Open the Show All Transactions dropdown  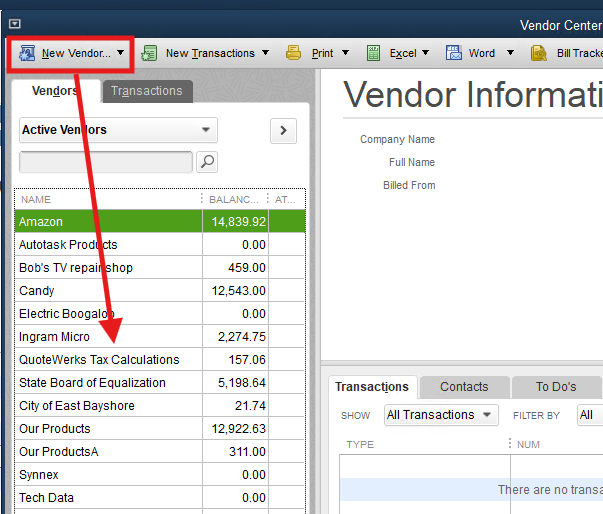pos(441,415)
